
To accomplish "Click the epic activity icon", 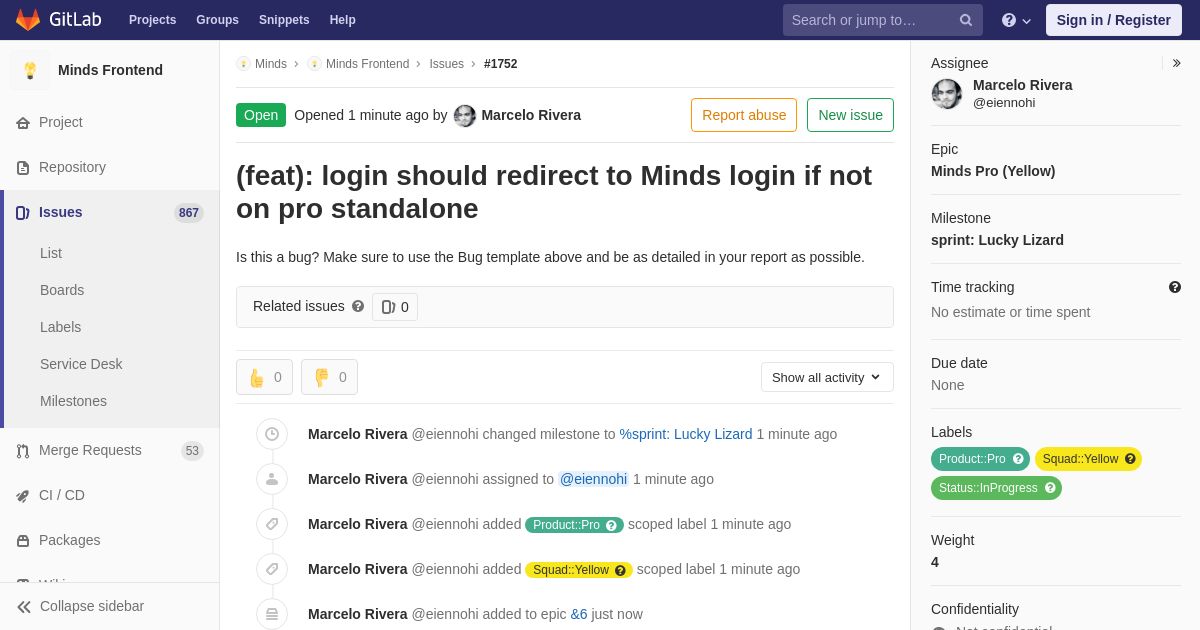I will pos(272,614).
